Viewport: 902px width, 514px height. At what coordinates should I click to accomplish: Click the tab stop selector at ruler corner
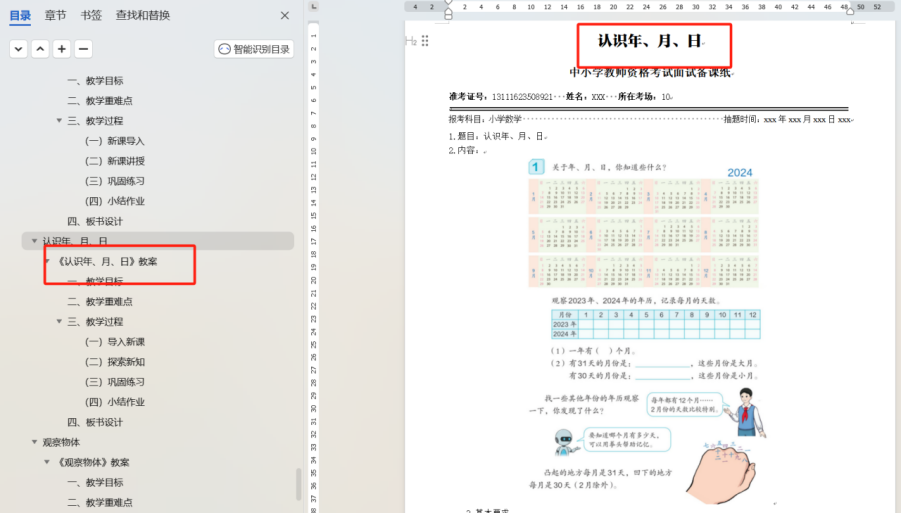tap(313, 6)
